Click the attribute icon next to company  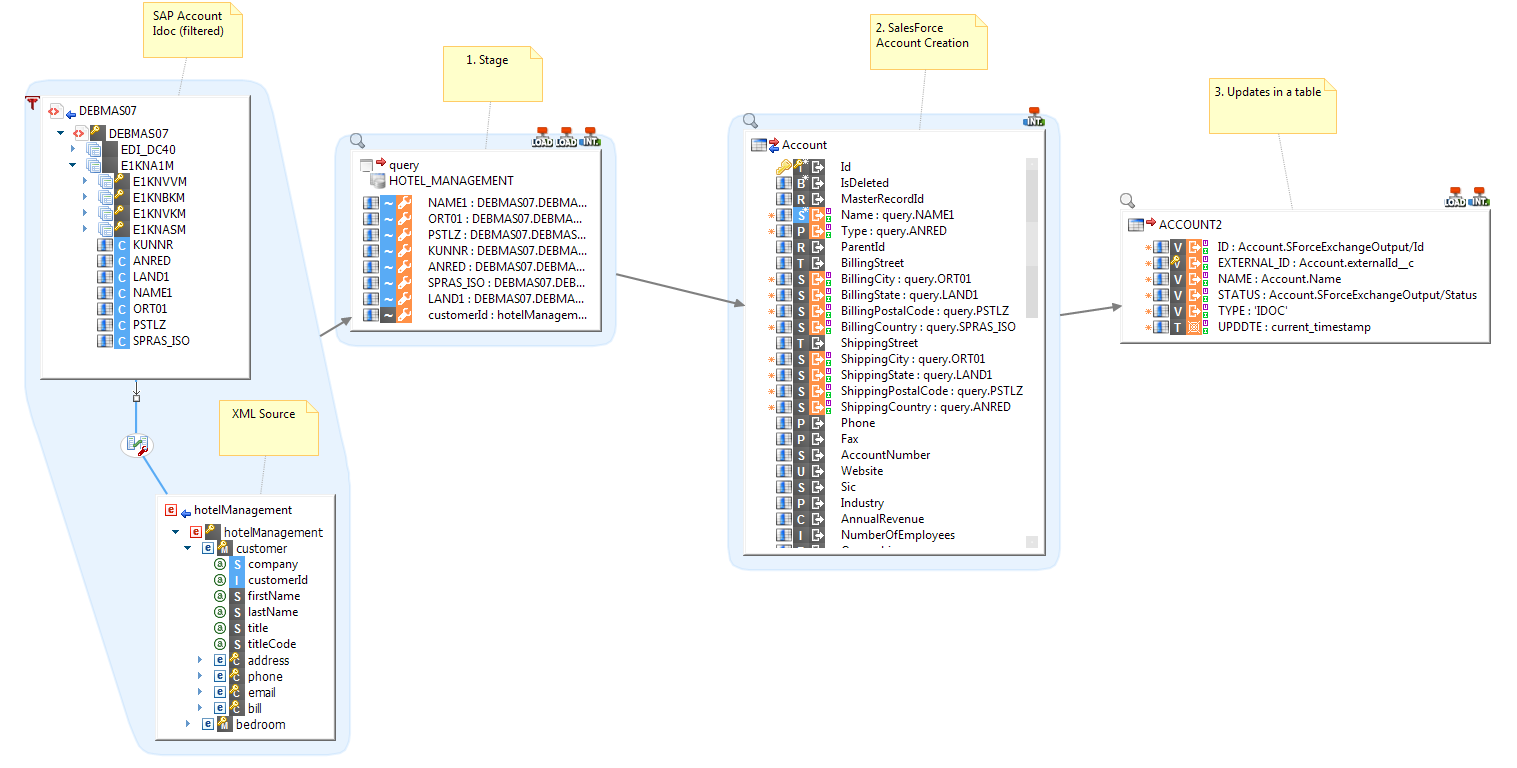(x=221, y=564)
